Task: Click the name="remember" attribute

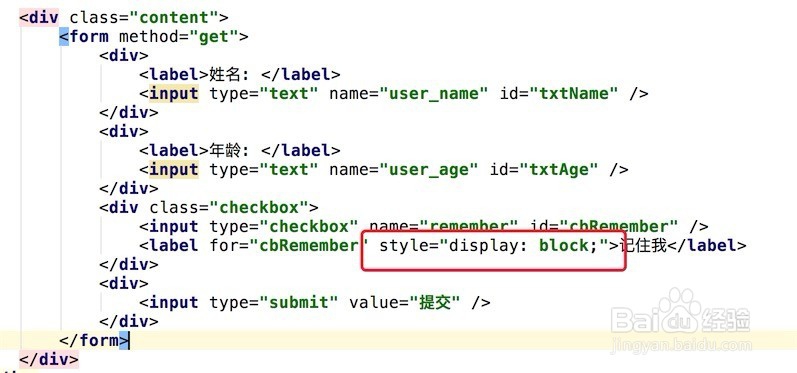Action: click(444, 227)
